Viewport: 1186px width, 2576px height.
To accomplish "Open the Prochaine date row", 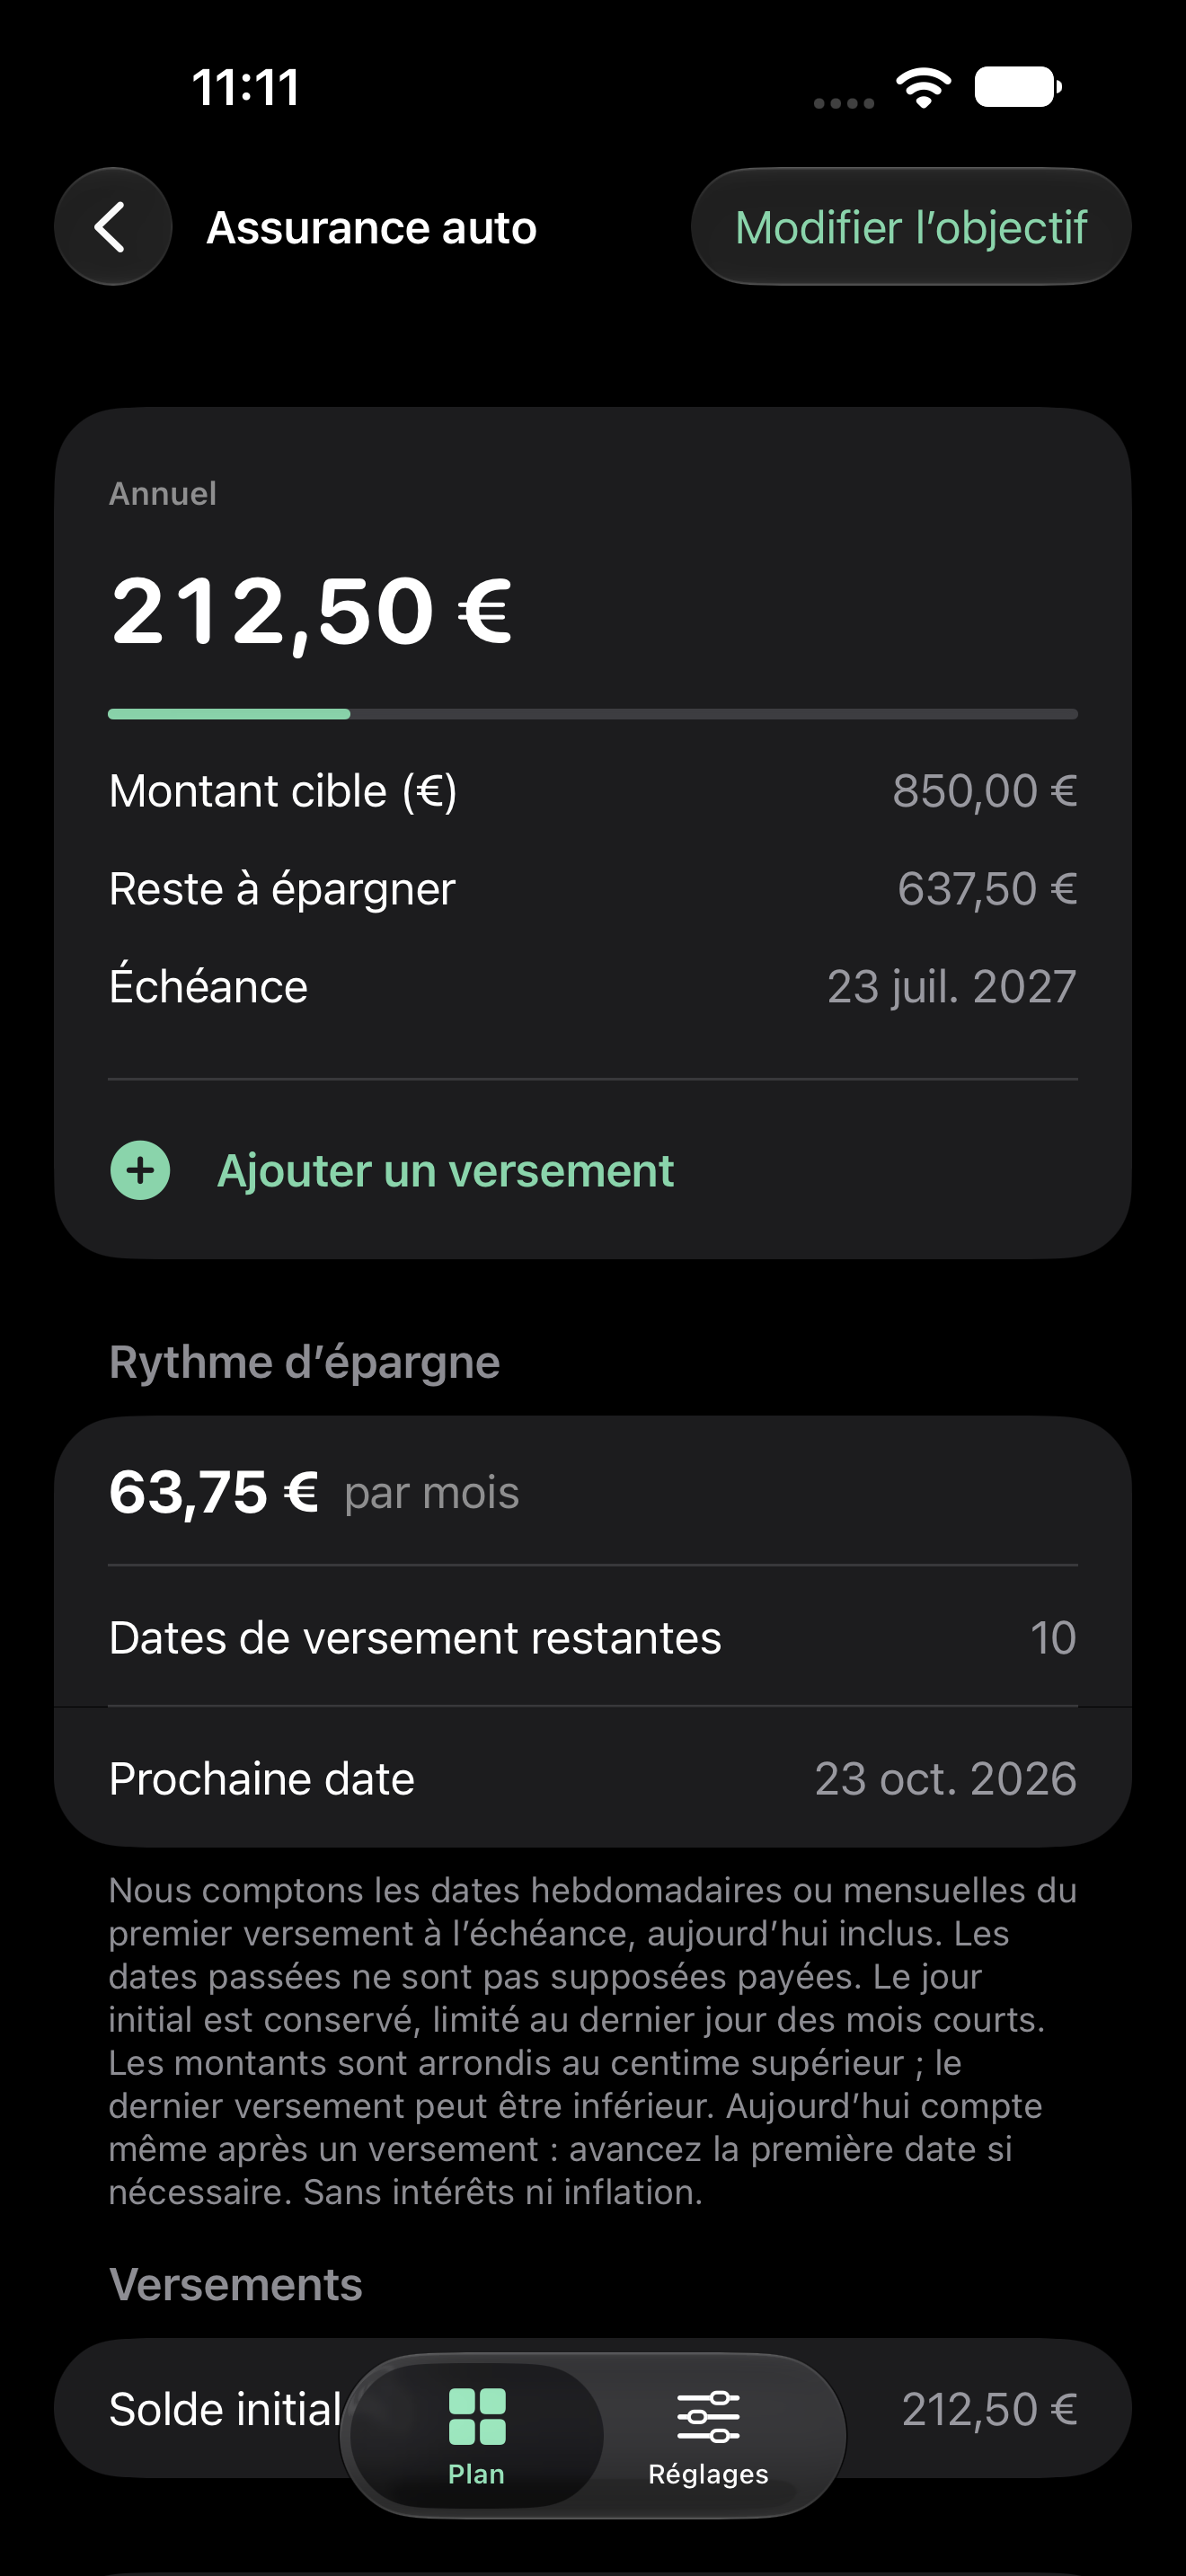I will pyautogui.click(x=593, y=1778).
